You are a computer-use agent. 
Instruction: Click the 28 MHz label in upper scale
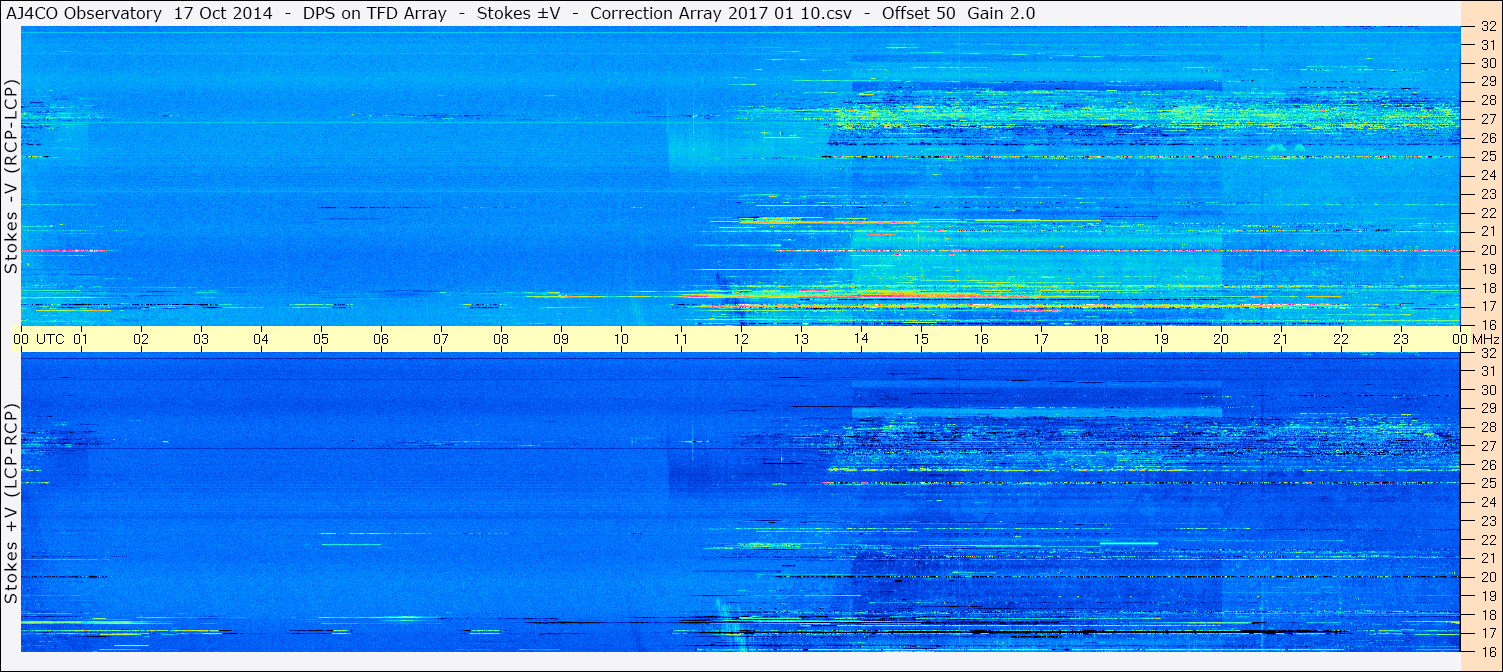tap(1487, 100)
